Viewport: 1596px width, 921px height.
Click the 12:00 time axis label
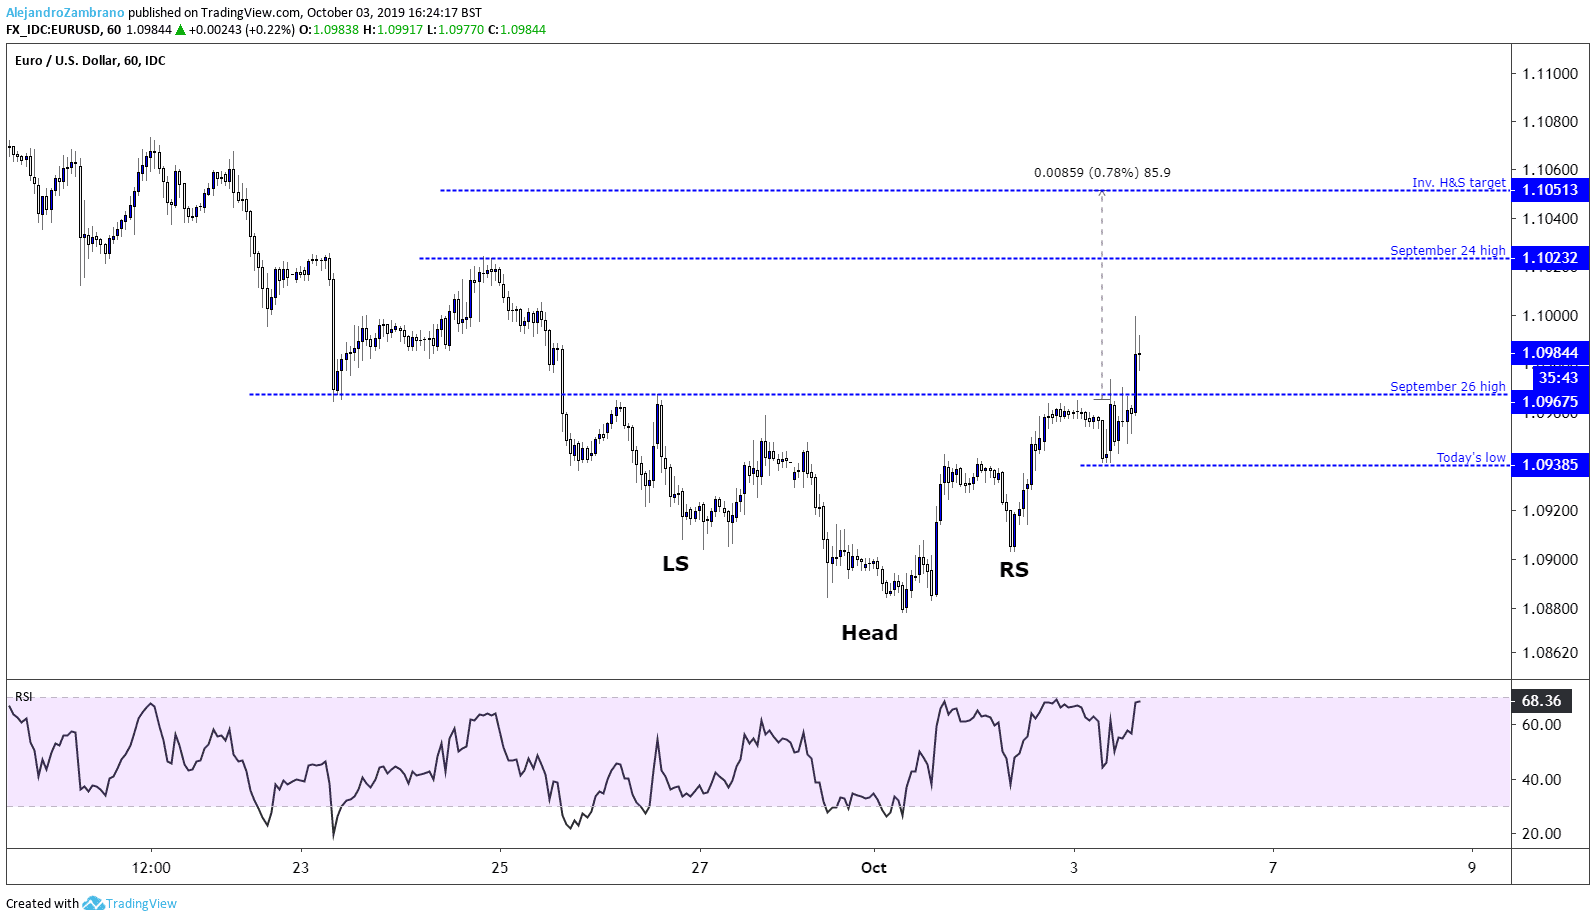(151, 868)
